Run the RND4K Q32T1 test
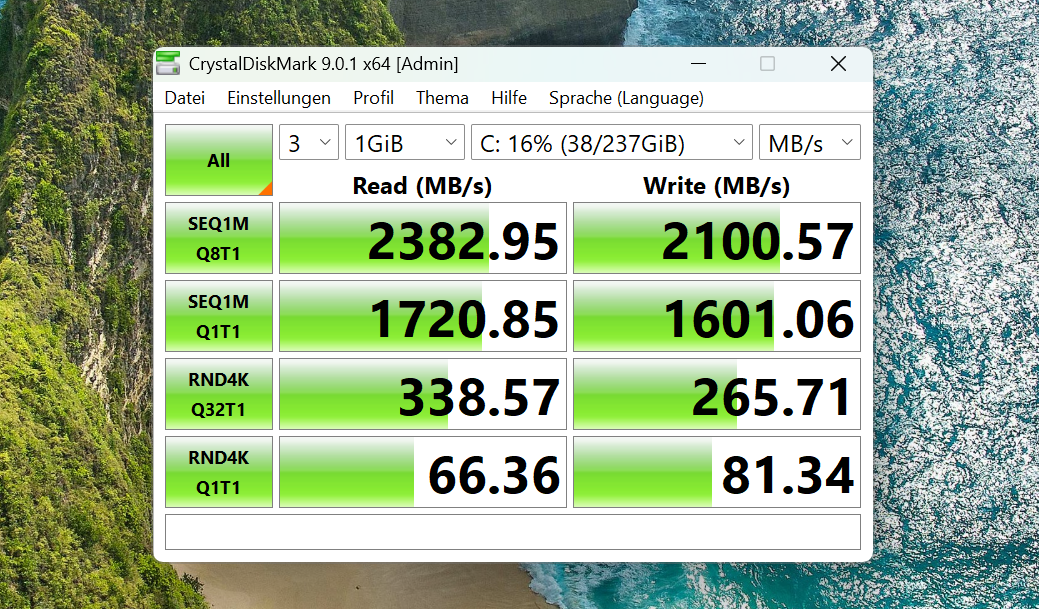Image resolution: width=1039 pixels, height=609 pixels. point(219,394)
